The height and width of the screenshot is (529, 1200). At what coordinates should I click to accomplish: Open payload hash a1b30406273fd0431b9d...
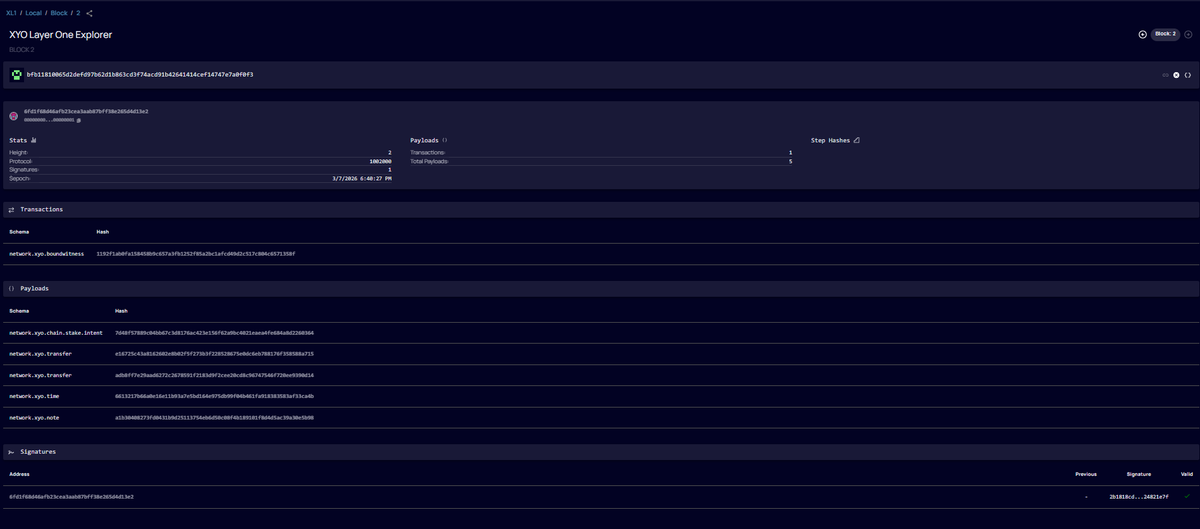point(214,417)
